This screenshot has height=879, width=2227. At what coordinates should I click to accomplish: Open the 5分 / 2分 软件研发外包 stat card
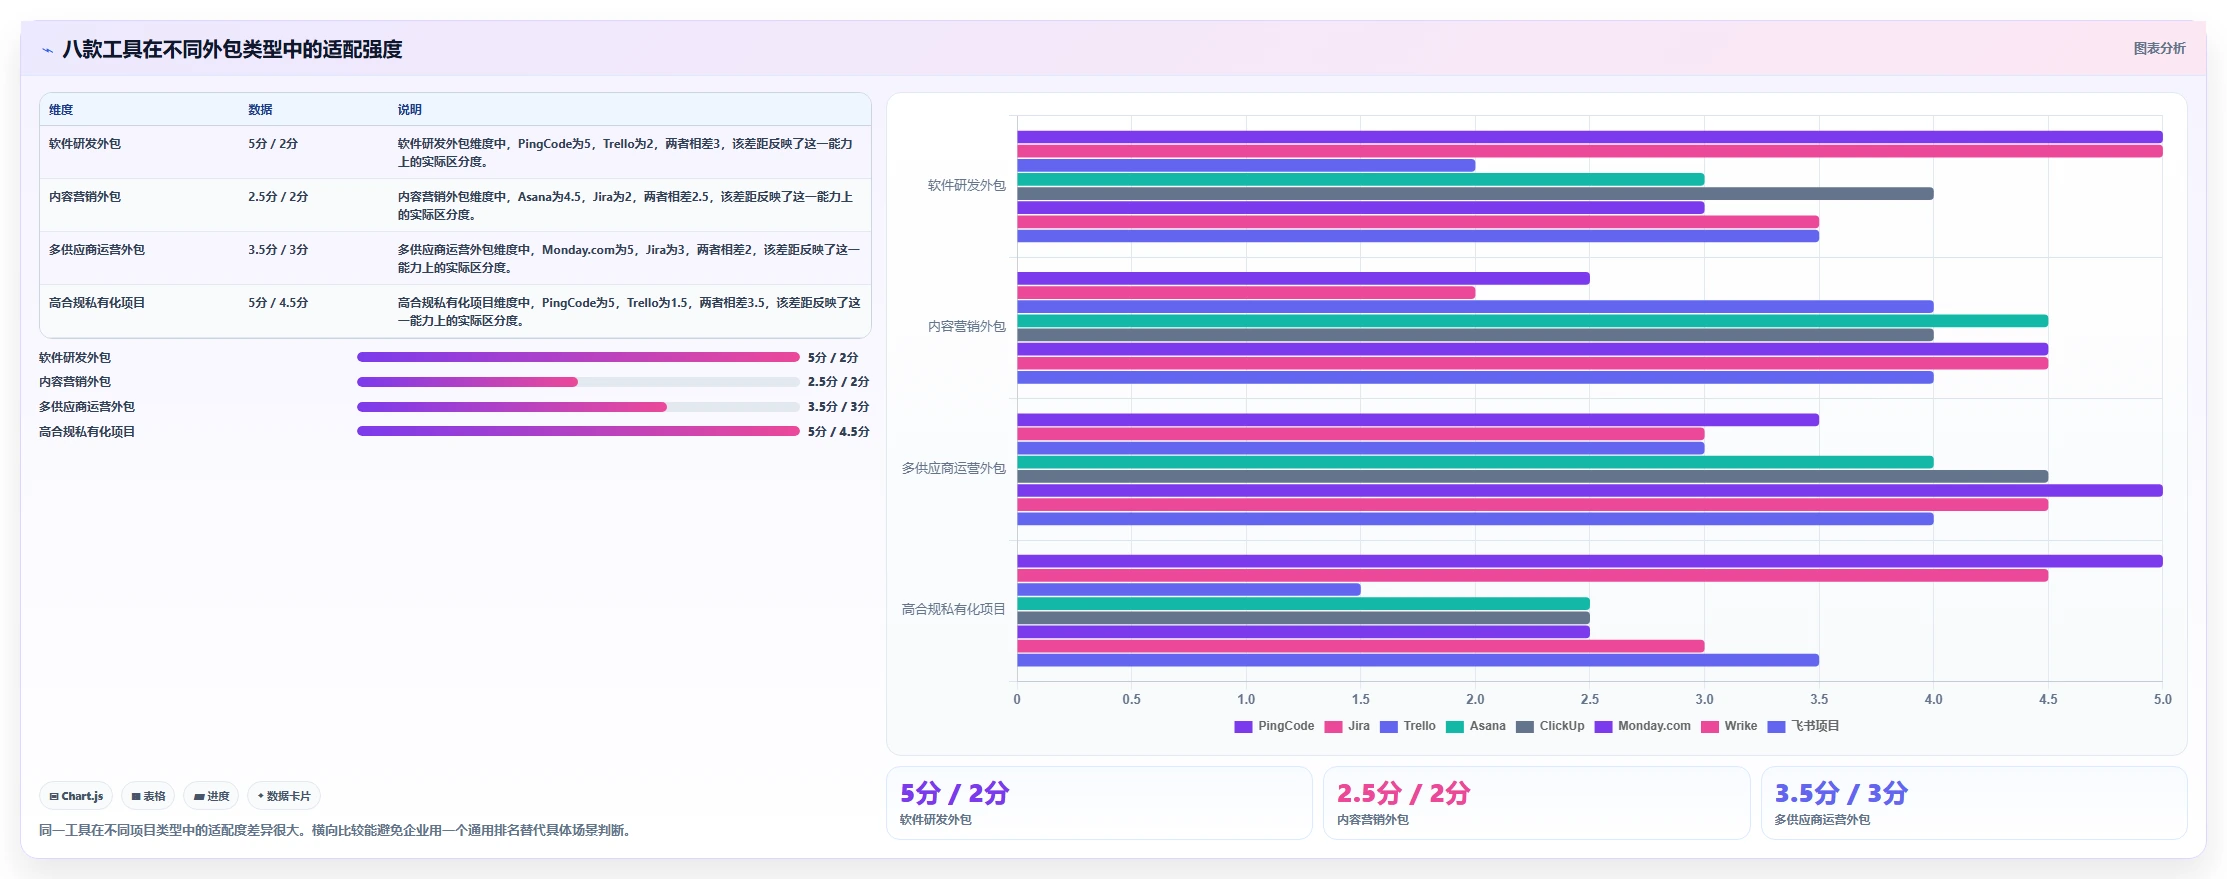[x=1099, y=803]
